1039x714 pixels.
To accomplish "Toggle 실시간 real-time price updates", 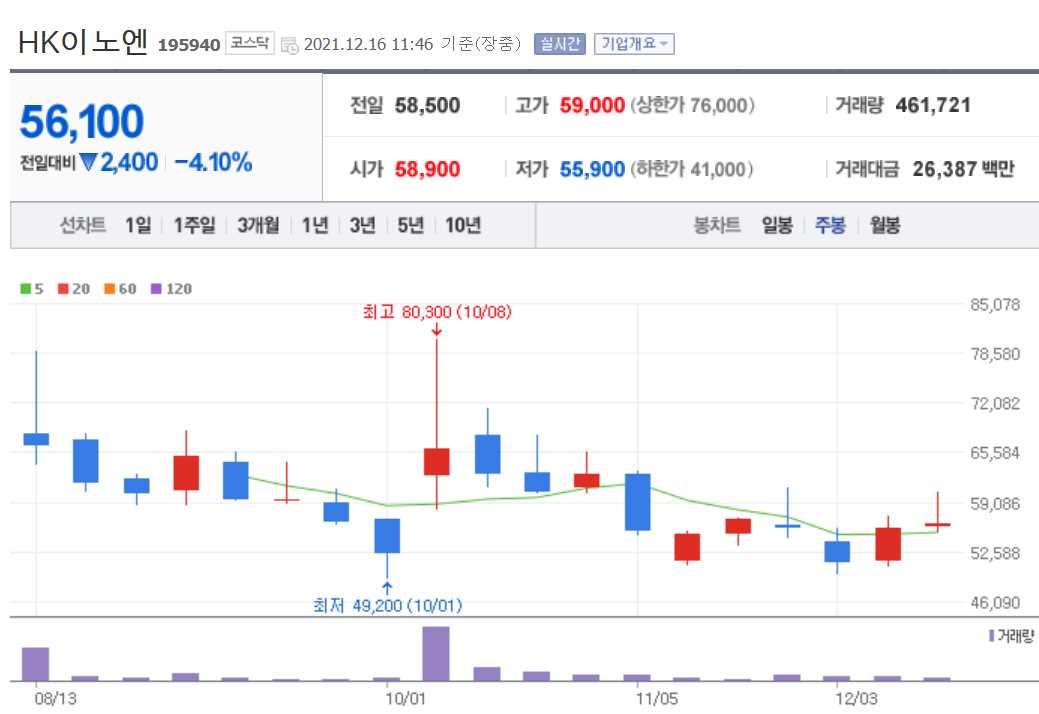I will (x=561, y=43).
